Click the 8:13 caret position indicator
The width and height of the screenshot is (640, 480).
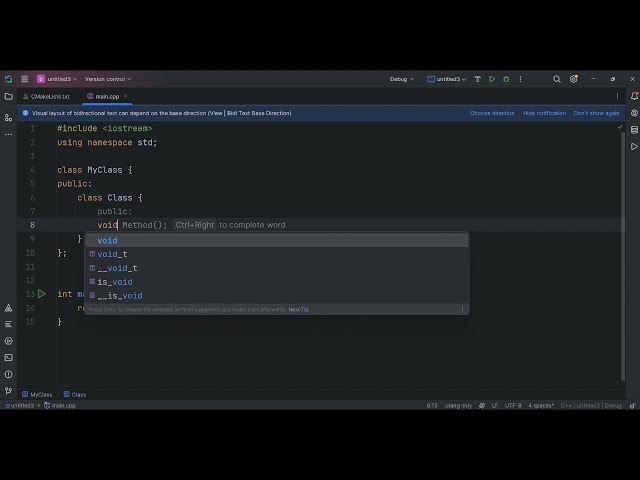(432, 406)
